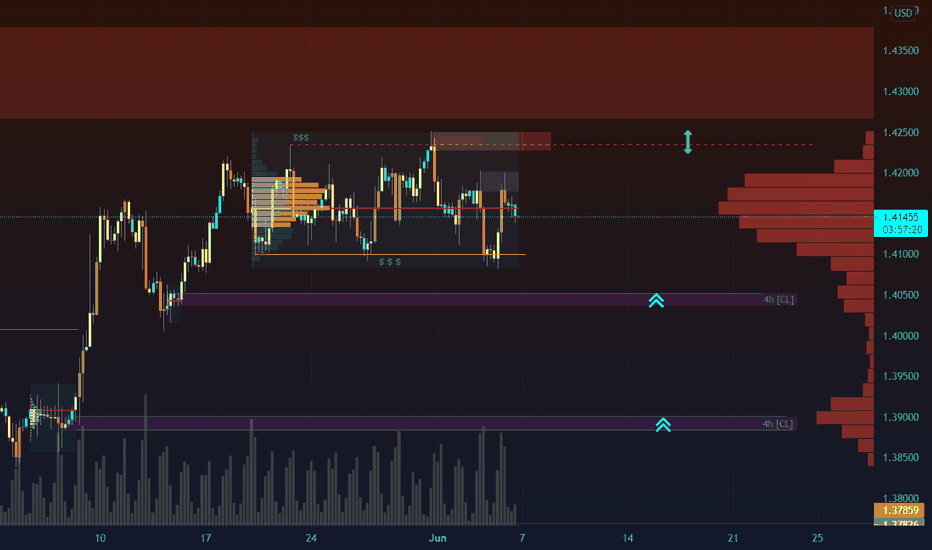Click the 1.43500 price axis label
The image size is (932, 550).
click(900, 51)
